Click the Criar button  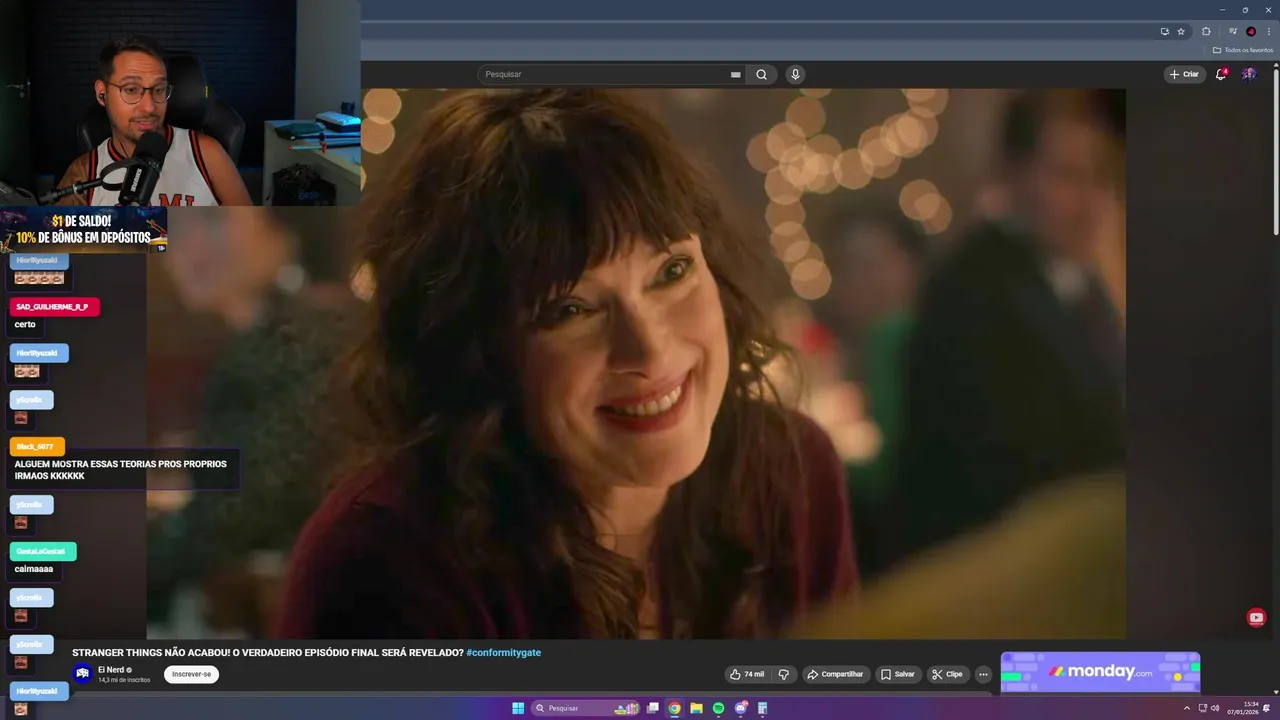pyautogui.click(x=1183, y=74)
